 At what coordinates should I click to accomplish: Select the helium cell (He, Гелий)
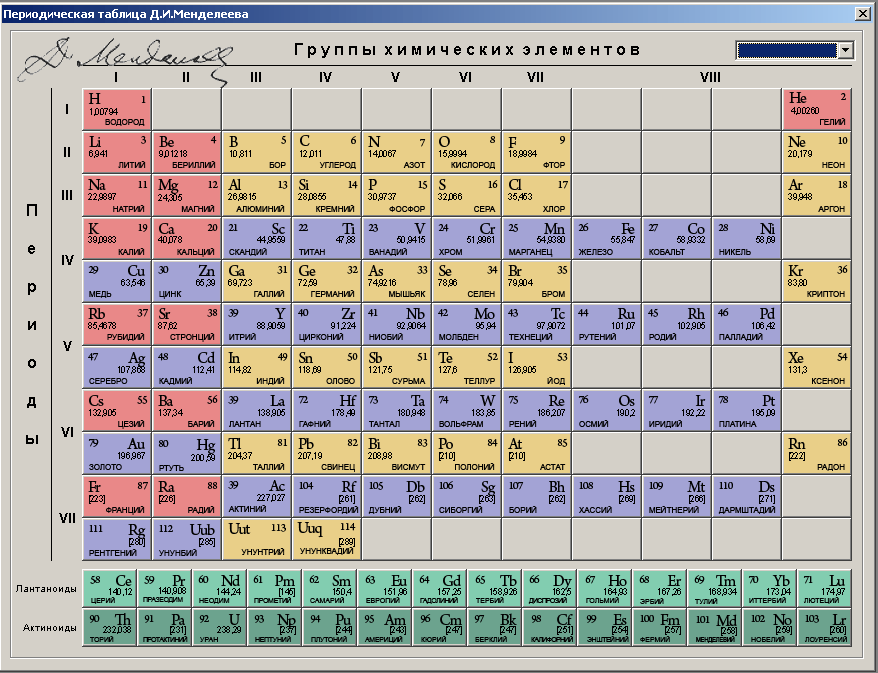click(x=817, y=109)
